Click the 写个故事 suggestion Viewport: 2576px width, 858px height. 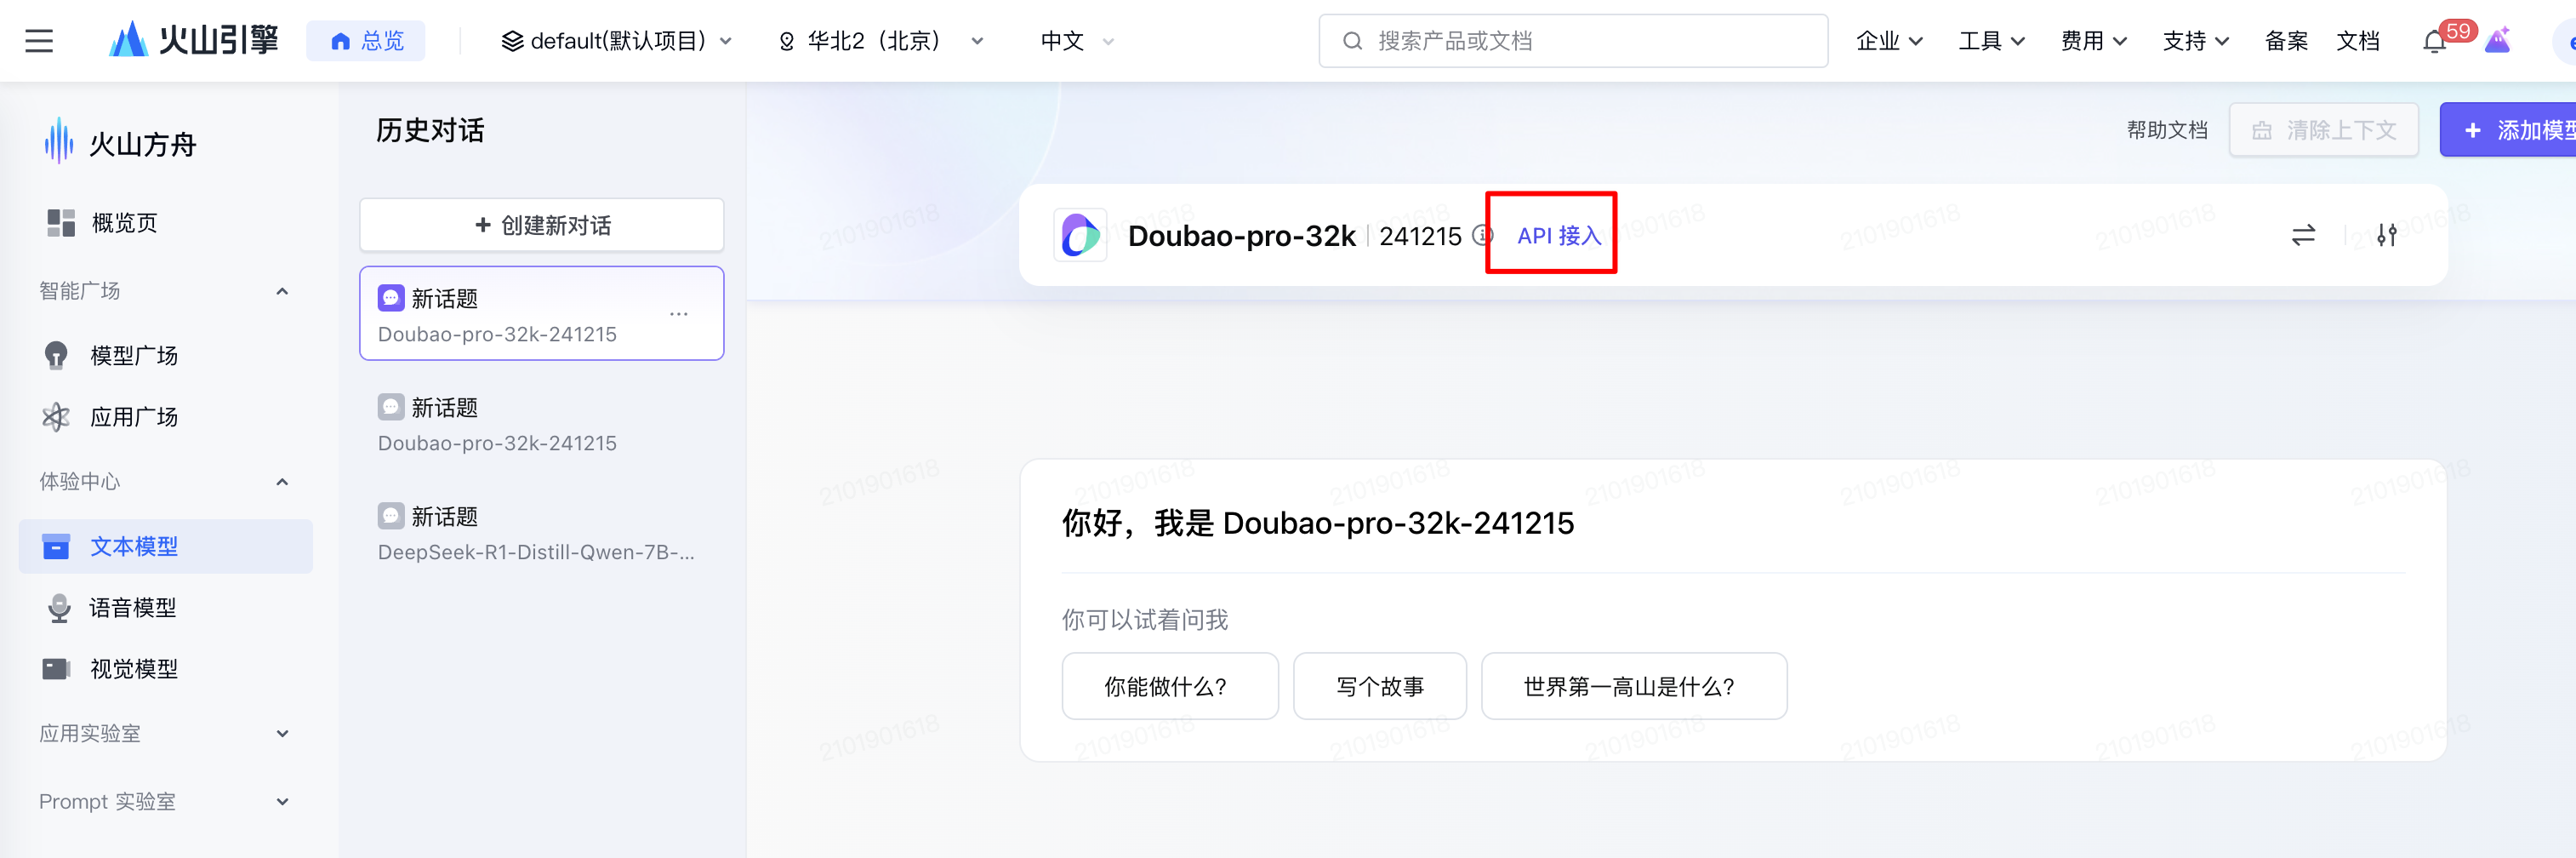[1380, 687]
